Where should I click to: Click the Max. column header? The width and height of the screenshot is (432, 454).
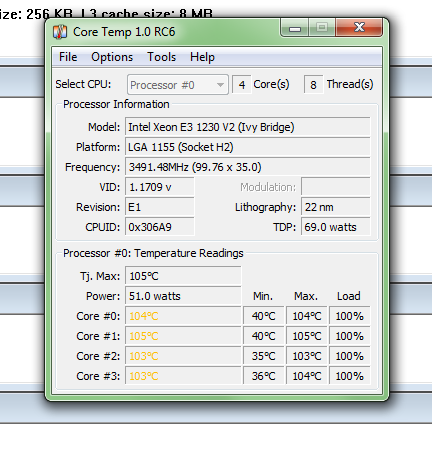click(306, 296)
